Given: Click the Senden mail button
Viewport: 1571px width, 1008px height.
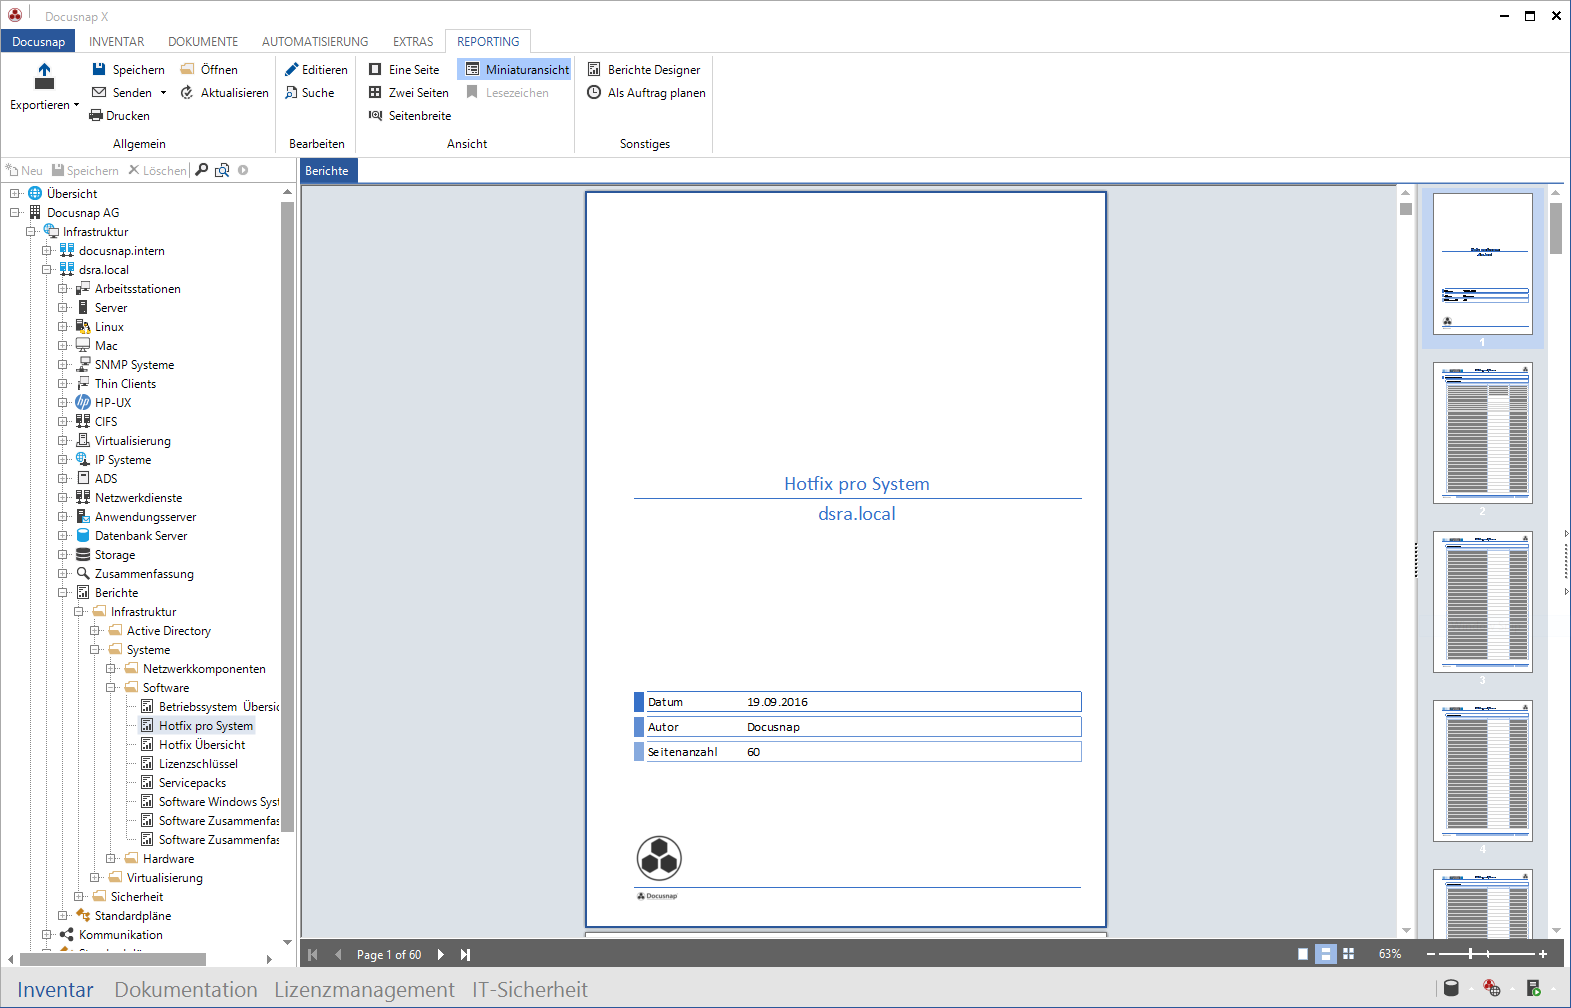Looking at the screenshot, I should coord(122,92).
